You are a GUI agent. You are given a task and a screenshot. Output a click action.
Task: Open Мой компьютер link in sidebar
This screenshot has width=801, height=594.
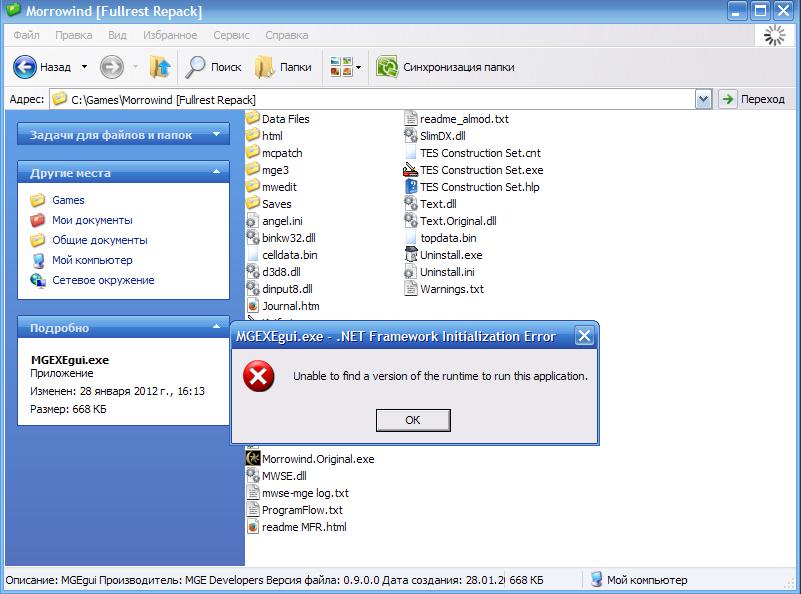(92, 260)
